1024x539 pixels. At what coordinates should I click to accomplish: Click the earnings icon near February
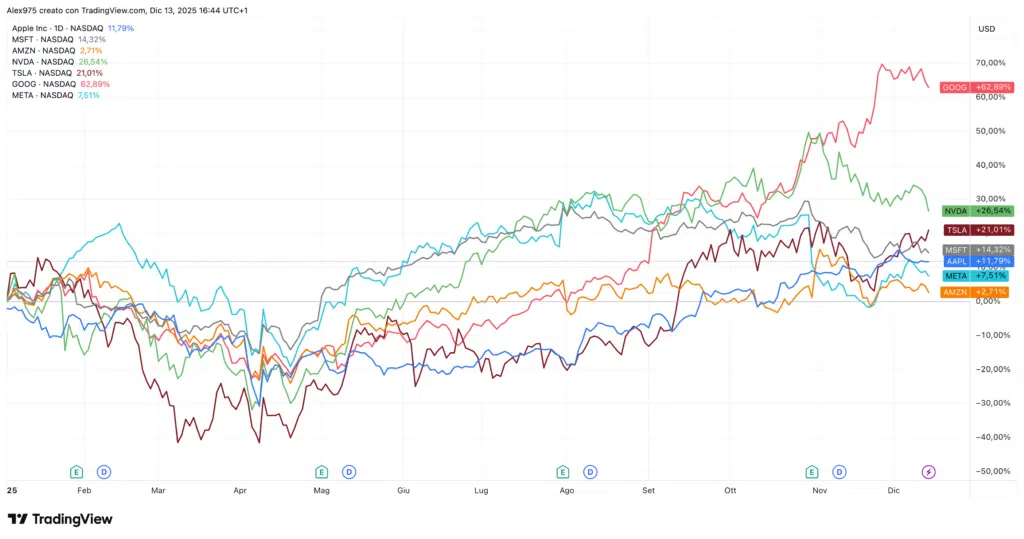pos(76,471)
